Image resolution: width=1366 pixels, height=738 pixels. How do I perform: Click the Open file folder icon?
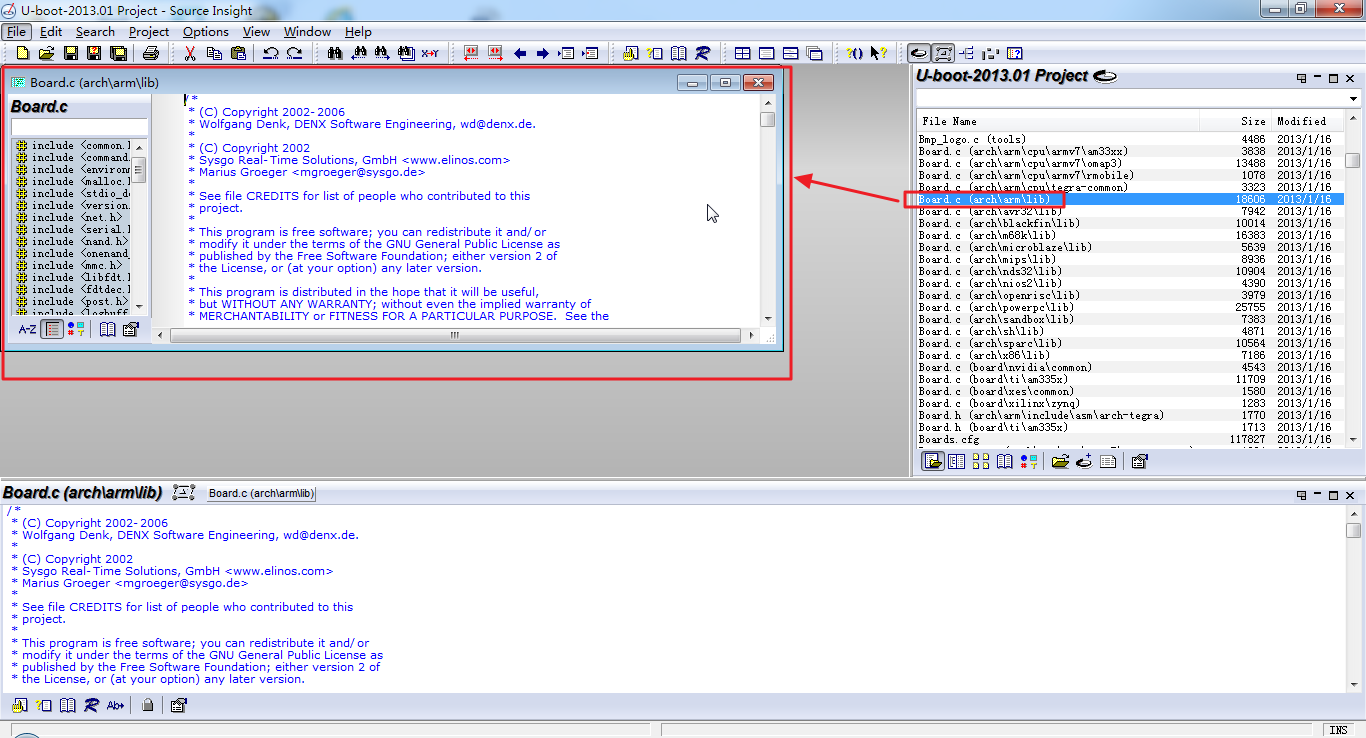[x=46, y=53]
